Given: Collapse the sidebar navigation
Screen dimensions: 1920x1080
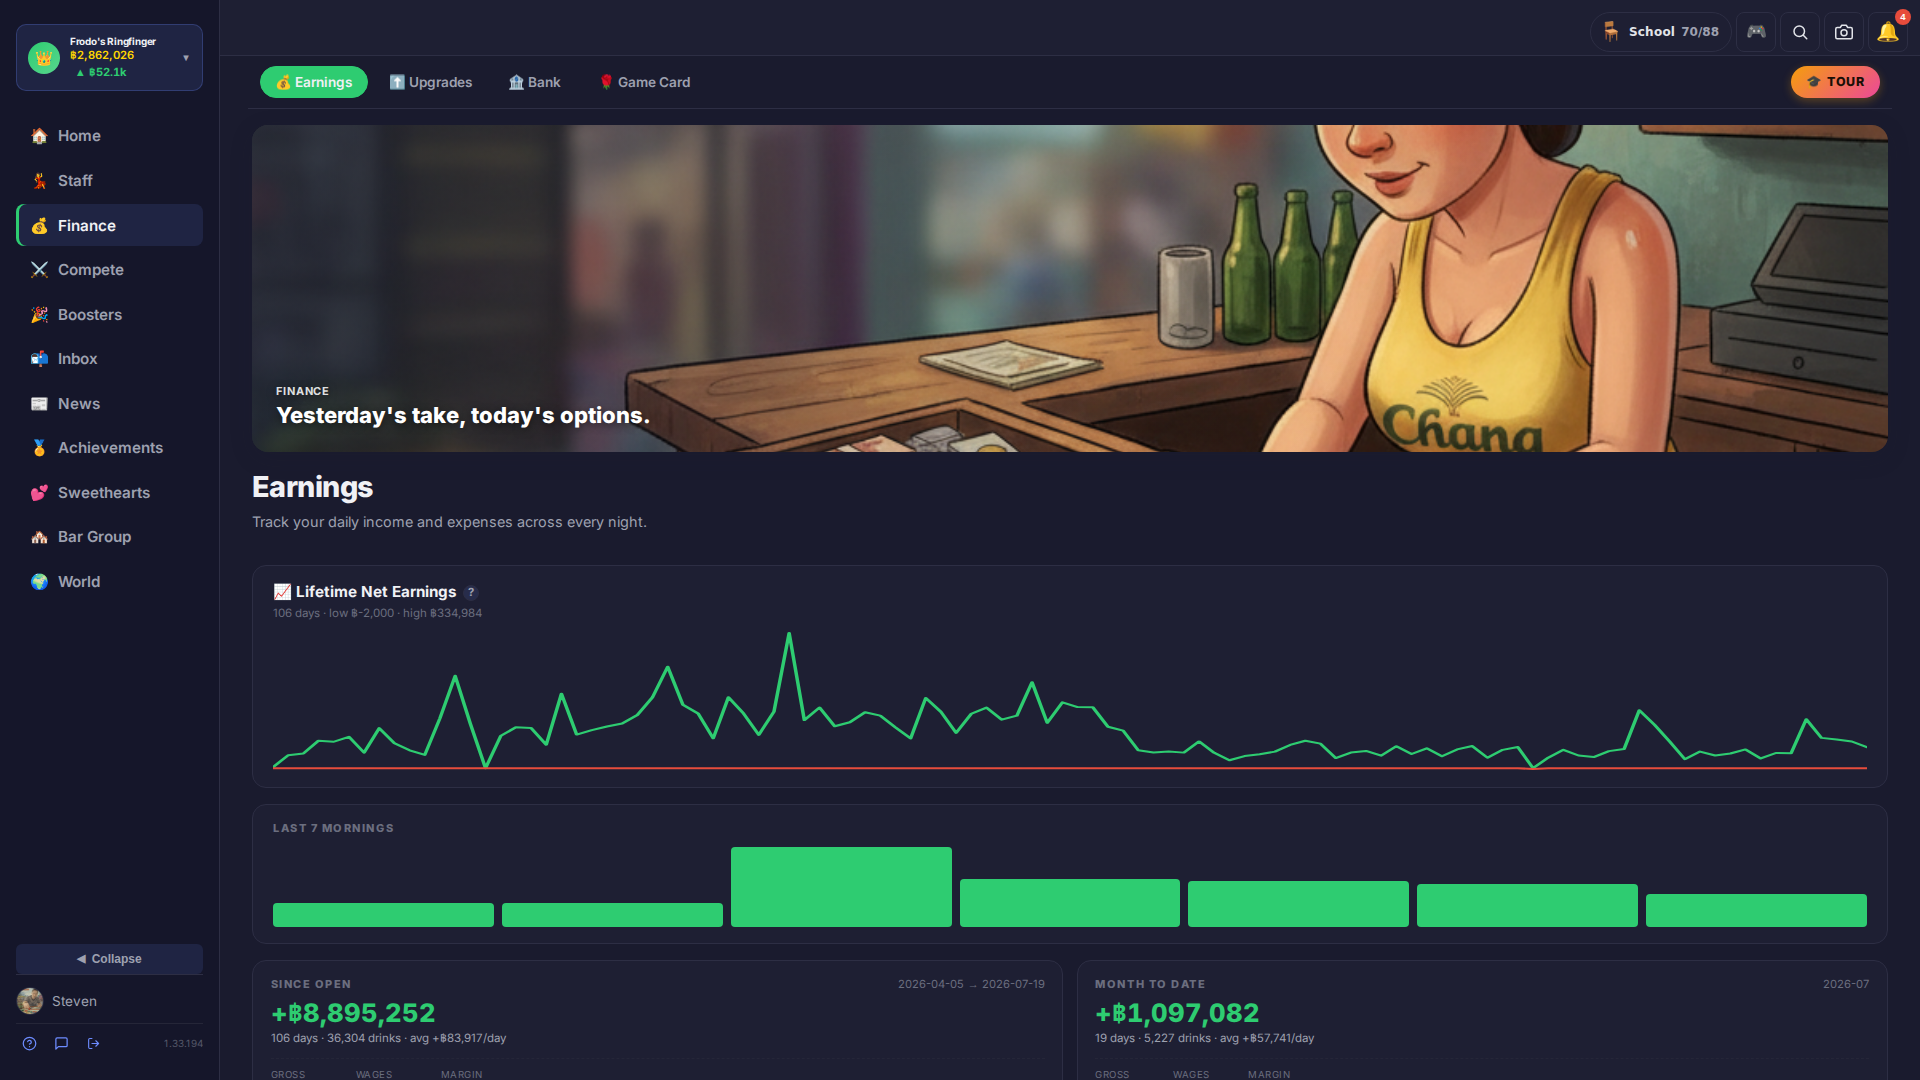Looking at the screenshot, I should [109, 958].
